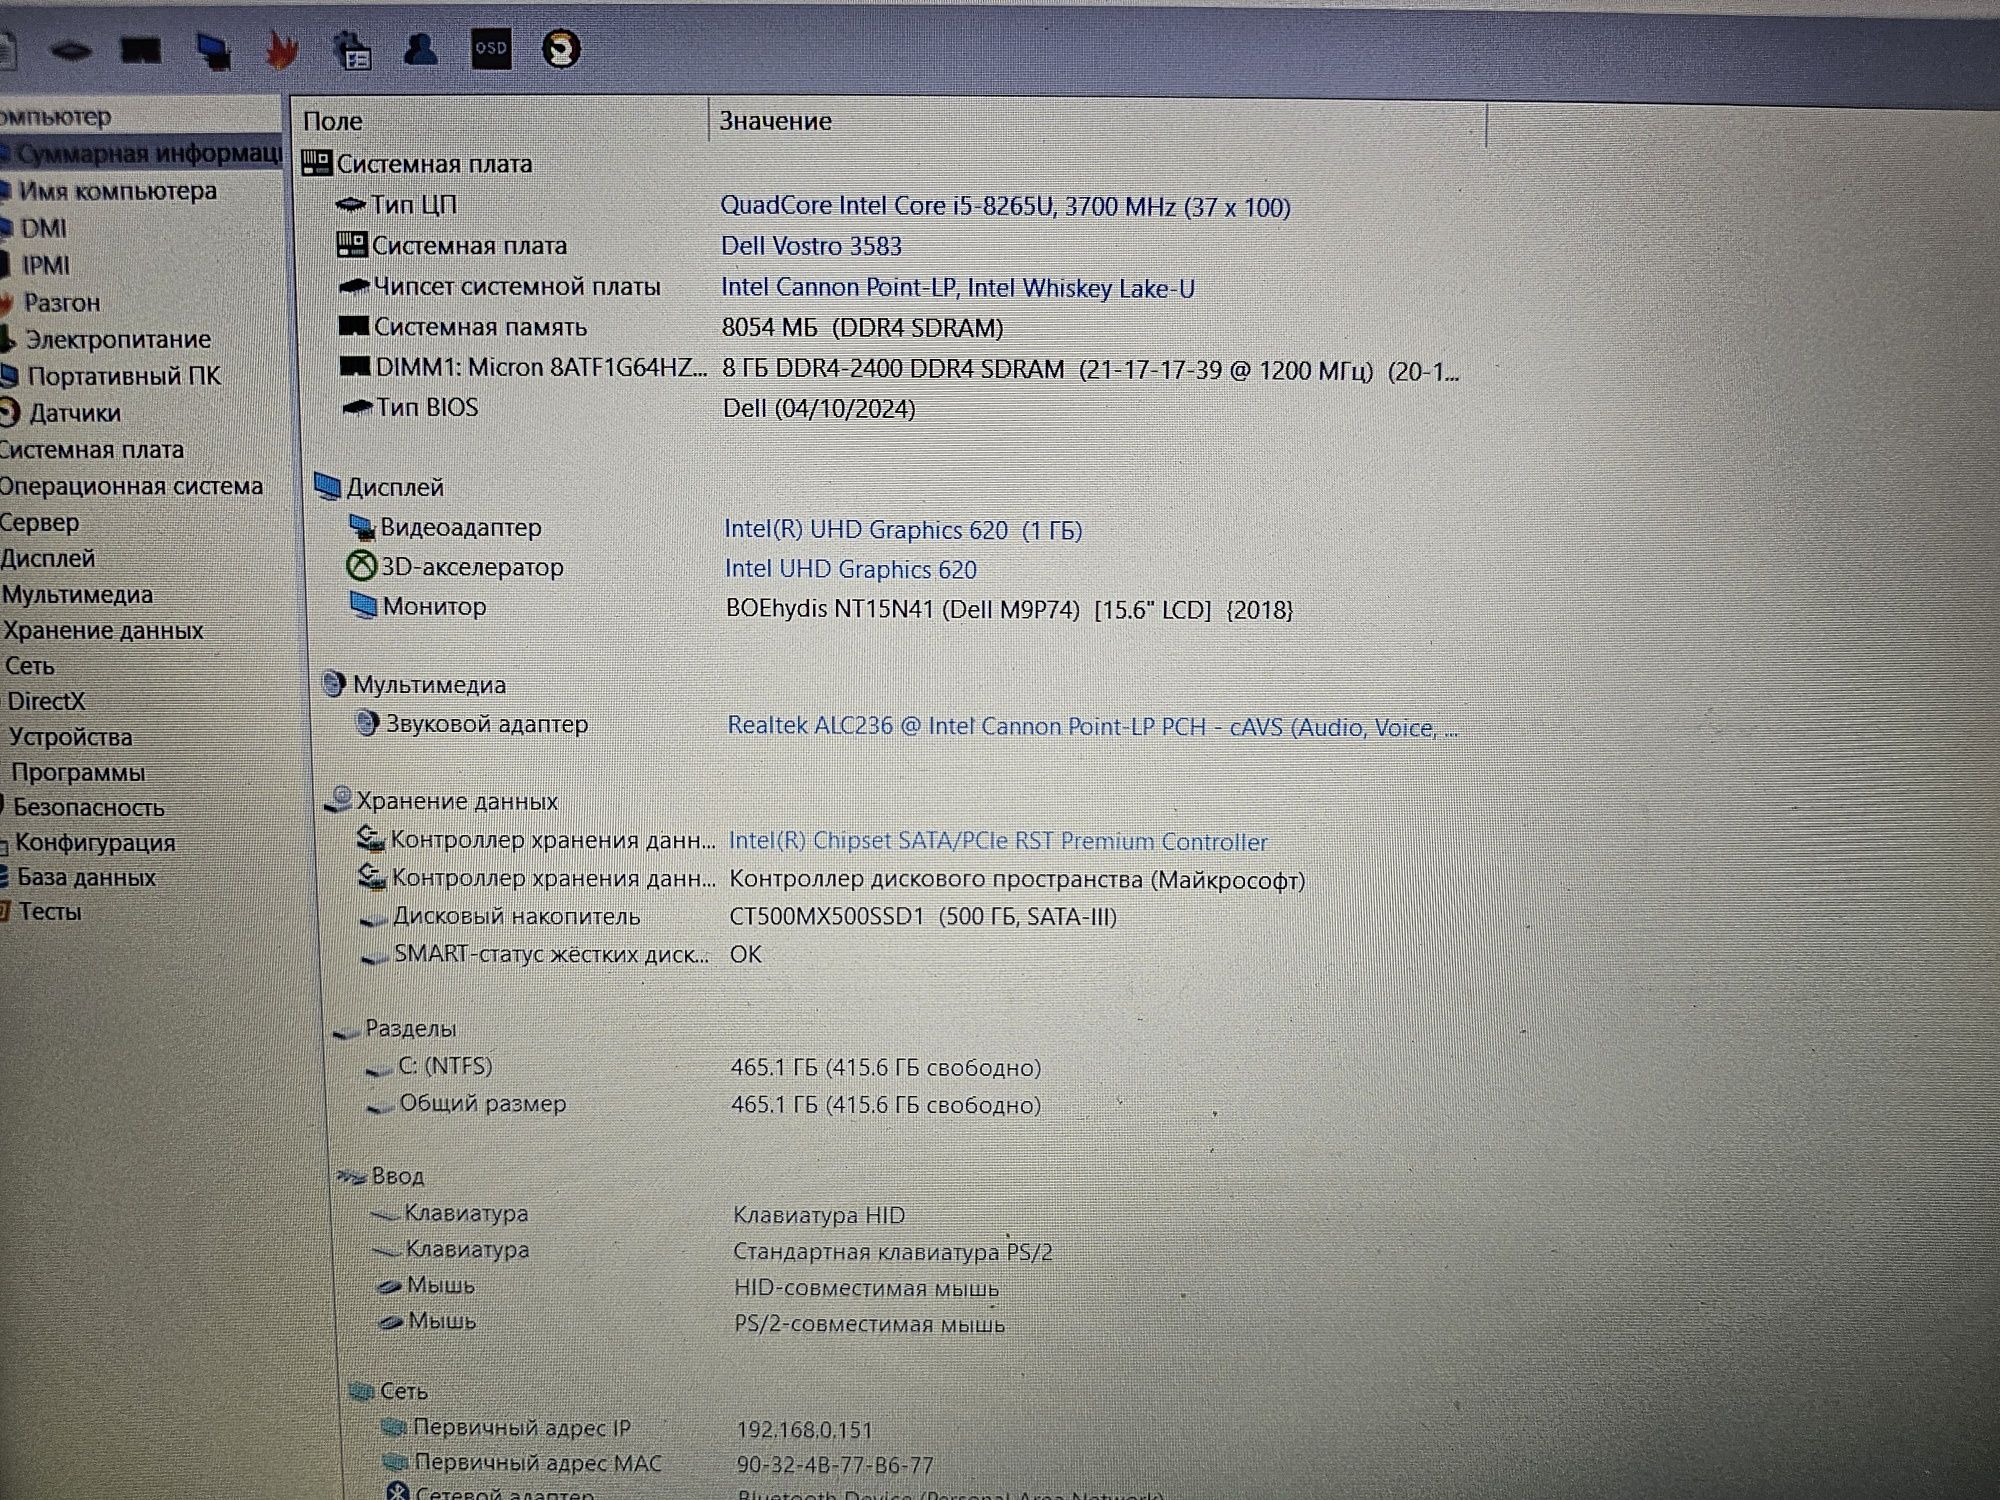The image size is (2000, 1500).
Task: Open QuadCore Intel Core i5-8265U link
Action: pos(1005,207)
